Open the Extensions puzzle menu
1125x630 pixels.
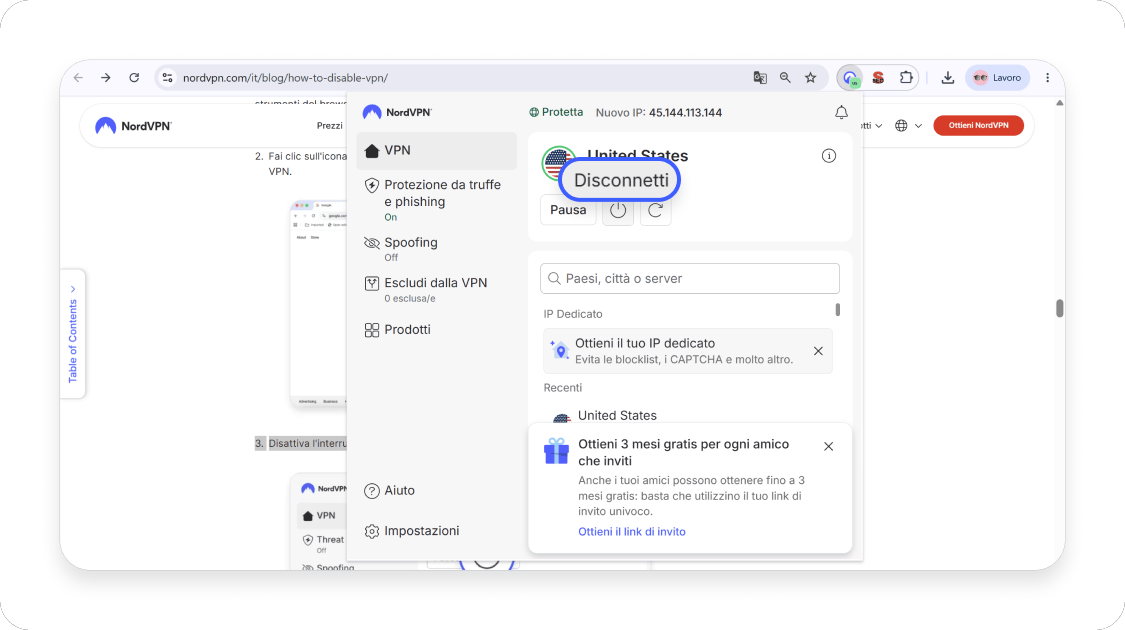pyautogui.click(x=905, y=77)
